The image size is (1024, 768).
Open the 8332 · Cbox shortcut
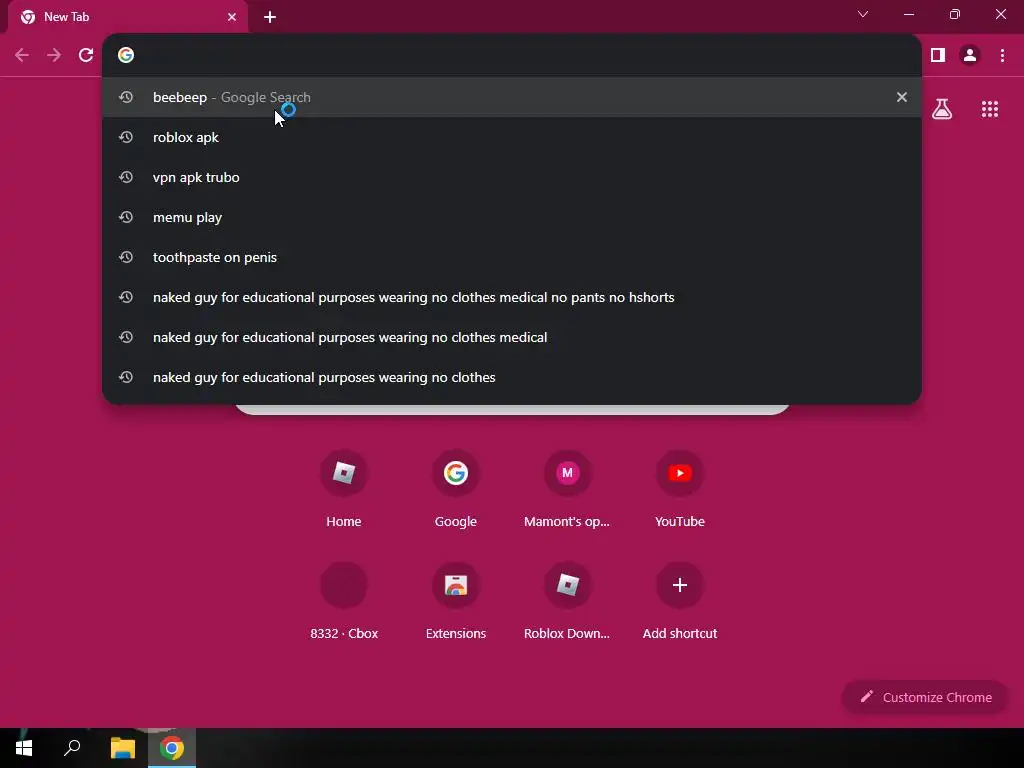coord(344,601)
